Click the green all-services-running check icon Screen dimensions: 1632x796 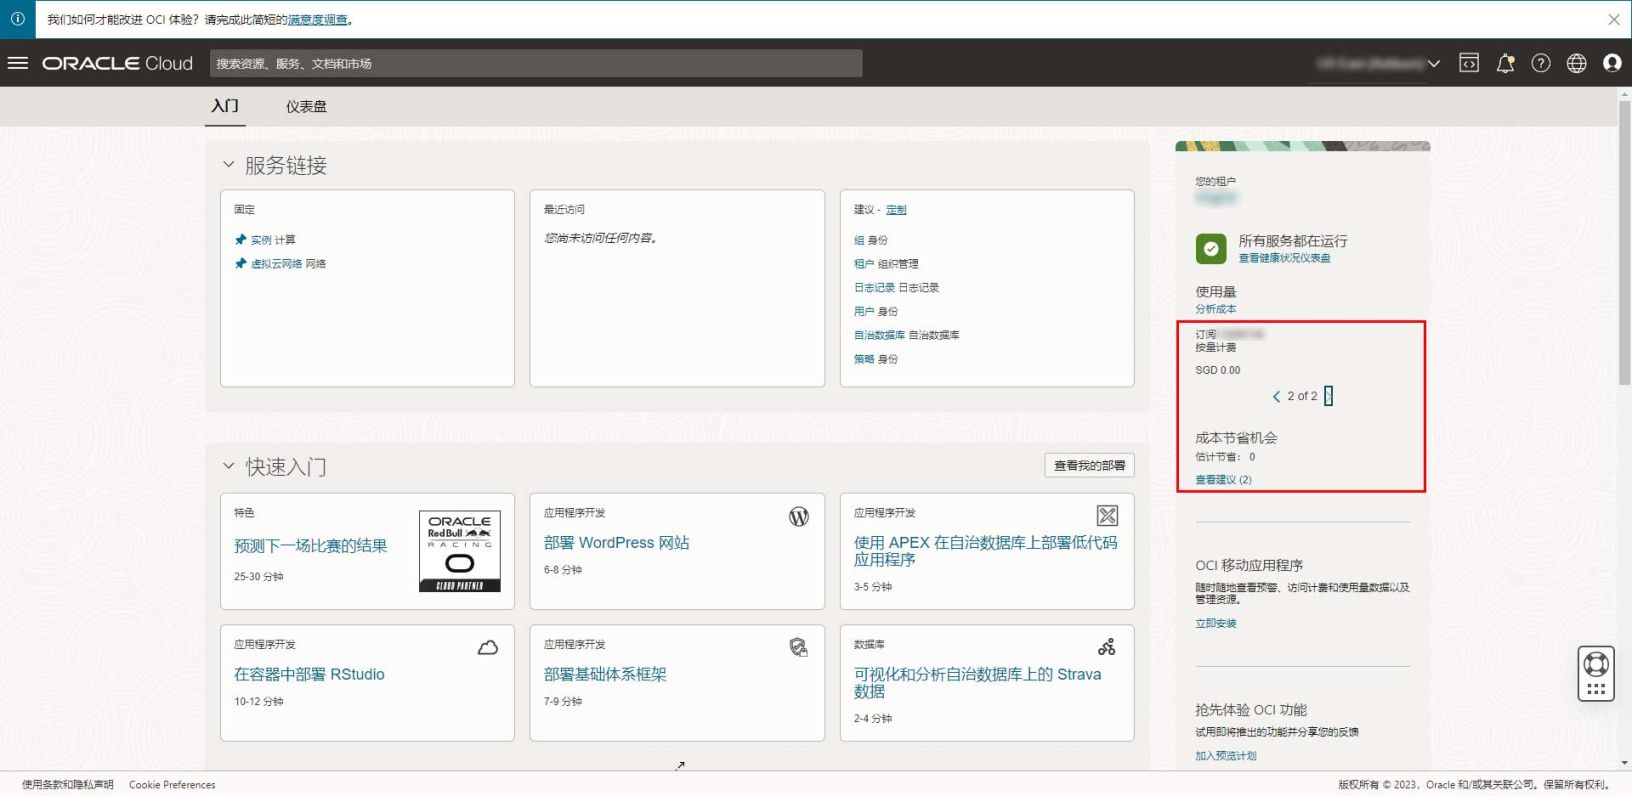tap(1211, 249)
